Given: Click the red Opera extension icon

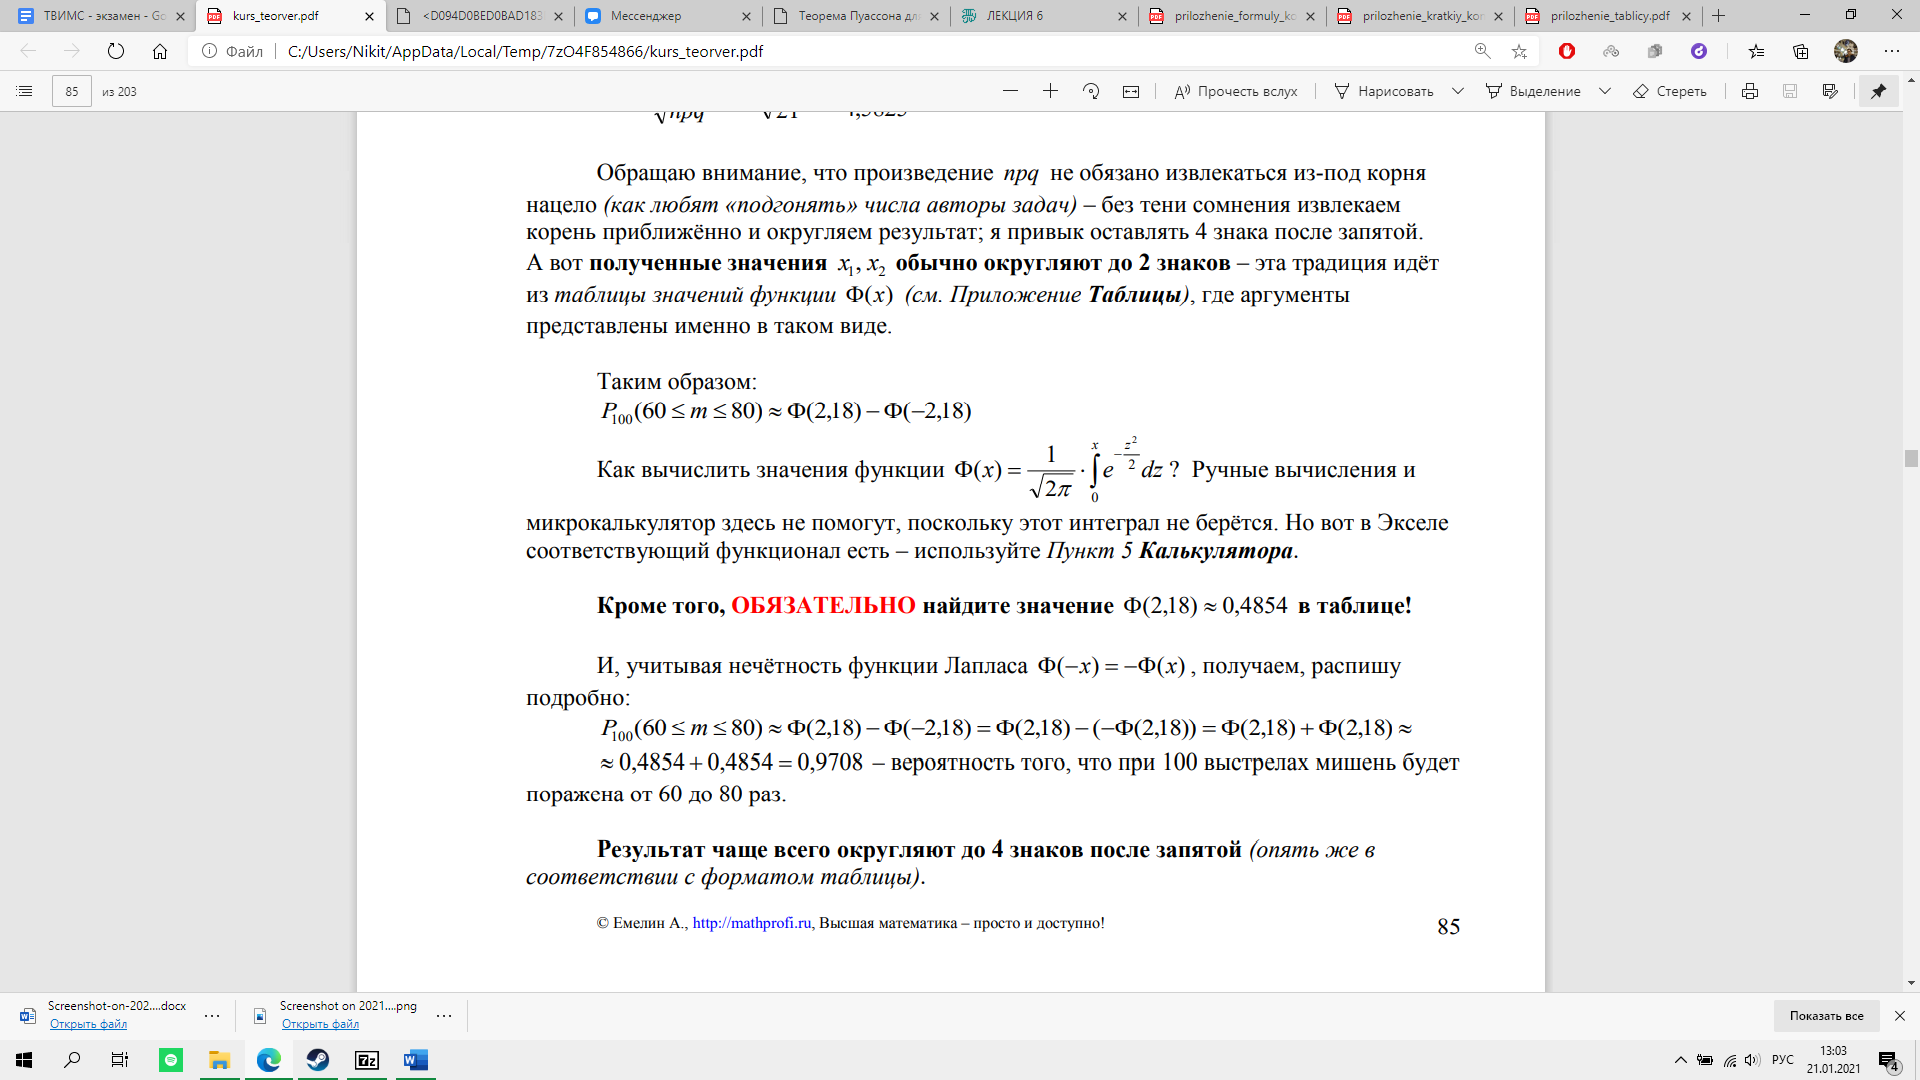Looking at the screenshot, I should [x=1567, y=51].
